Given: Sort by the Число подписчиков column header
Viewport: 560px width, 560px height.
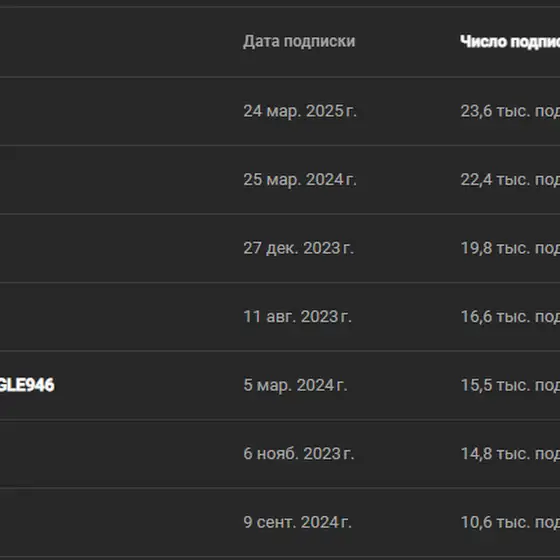Looking at the screenshot, I should [x=510, y=41].
